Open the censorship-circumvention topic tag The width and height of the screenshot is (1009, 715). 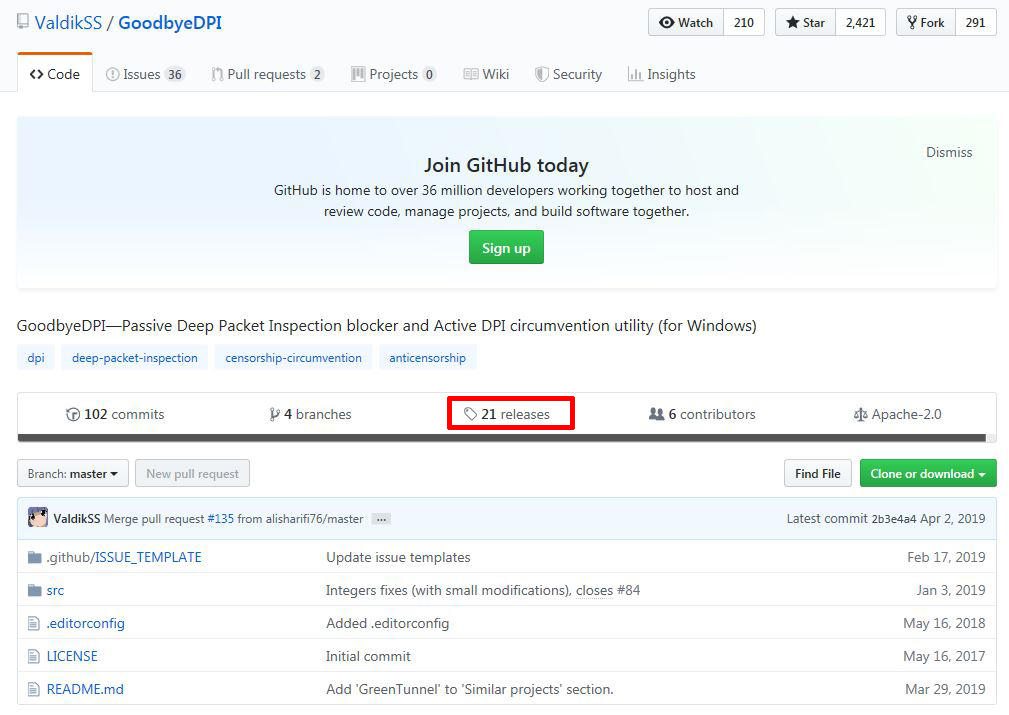(293, 358)
